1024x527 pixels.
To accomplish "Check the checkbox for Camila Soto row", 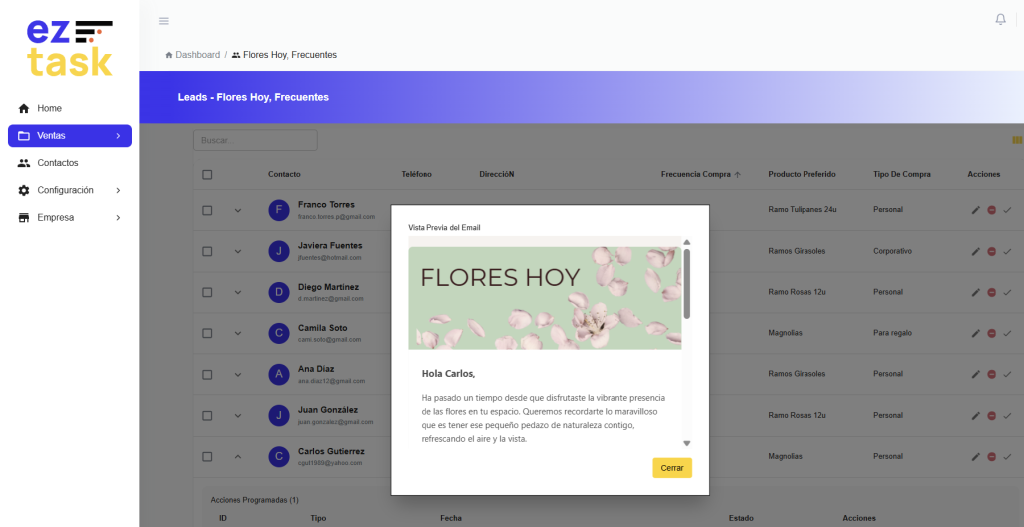I will tap(207, 333).
